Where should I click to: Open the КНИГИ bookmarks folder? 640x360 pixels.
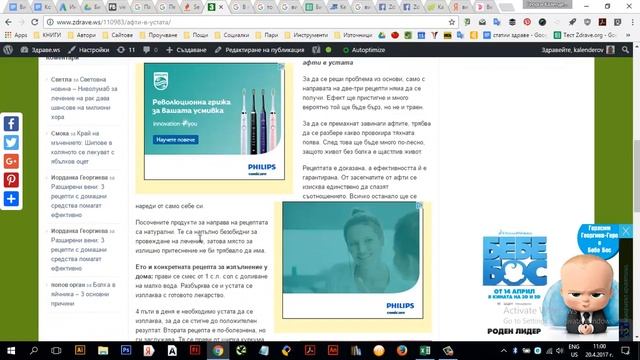coord(47,36)
